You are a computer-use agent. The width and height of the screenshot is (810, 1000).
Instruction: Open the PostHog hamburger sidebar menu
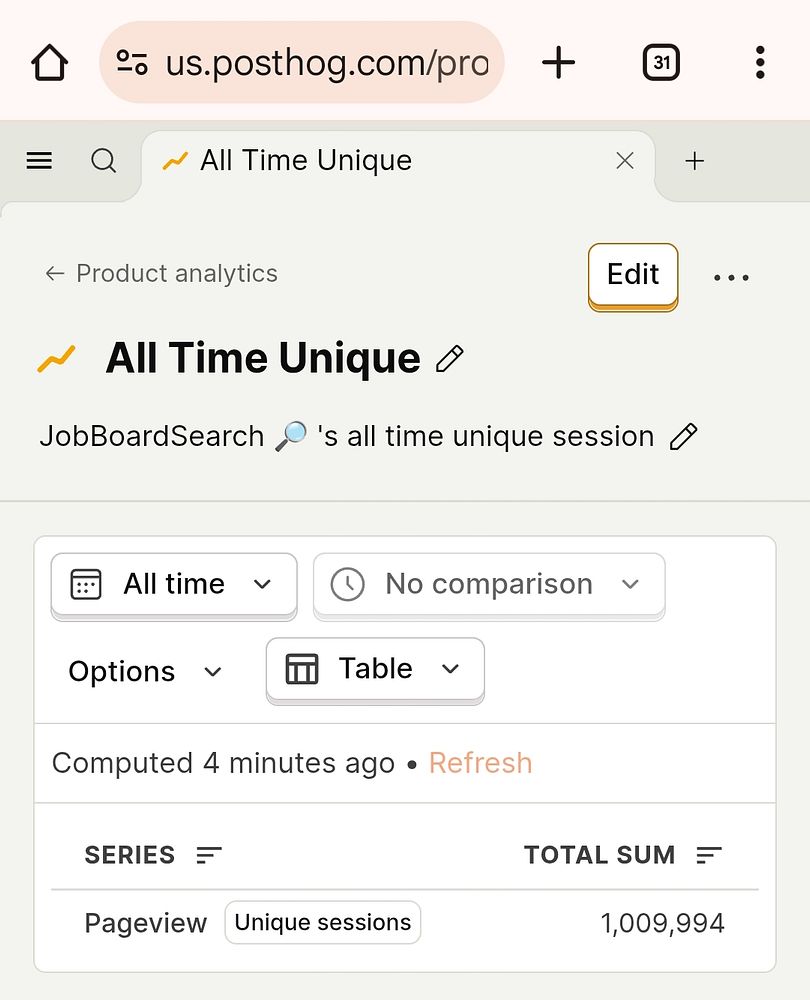39,160
